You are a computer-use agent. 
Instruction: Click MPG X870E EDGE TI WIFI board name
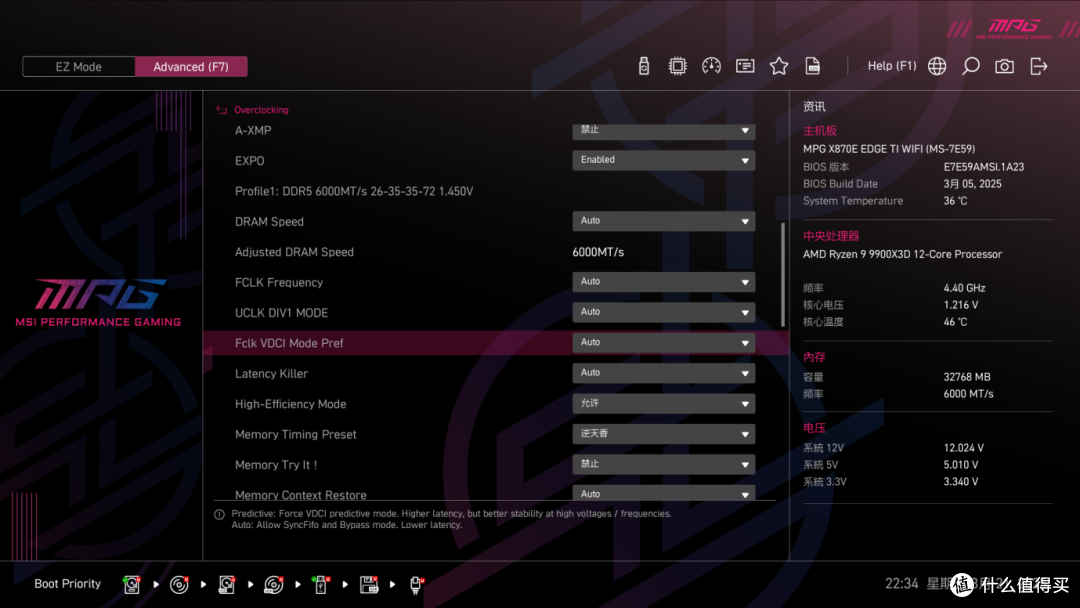889,149
